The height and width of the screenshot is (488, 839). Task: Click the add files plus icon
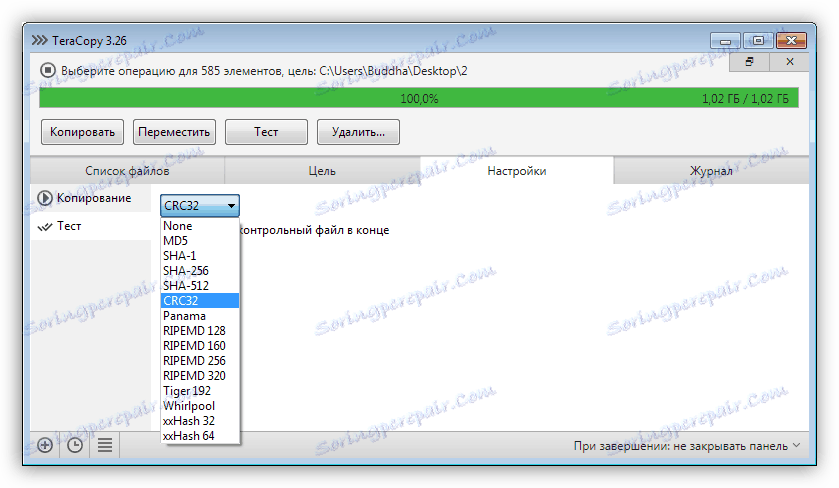(45, 445)
